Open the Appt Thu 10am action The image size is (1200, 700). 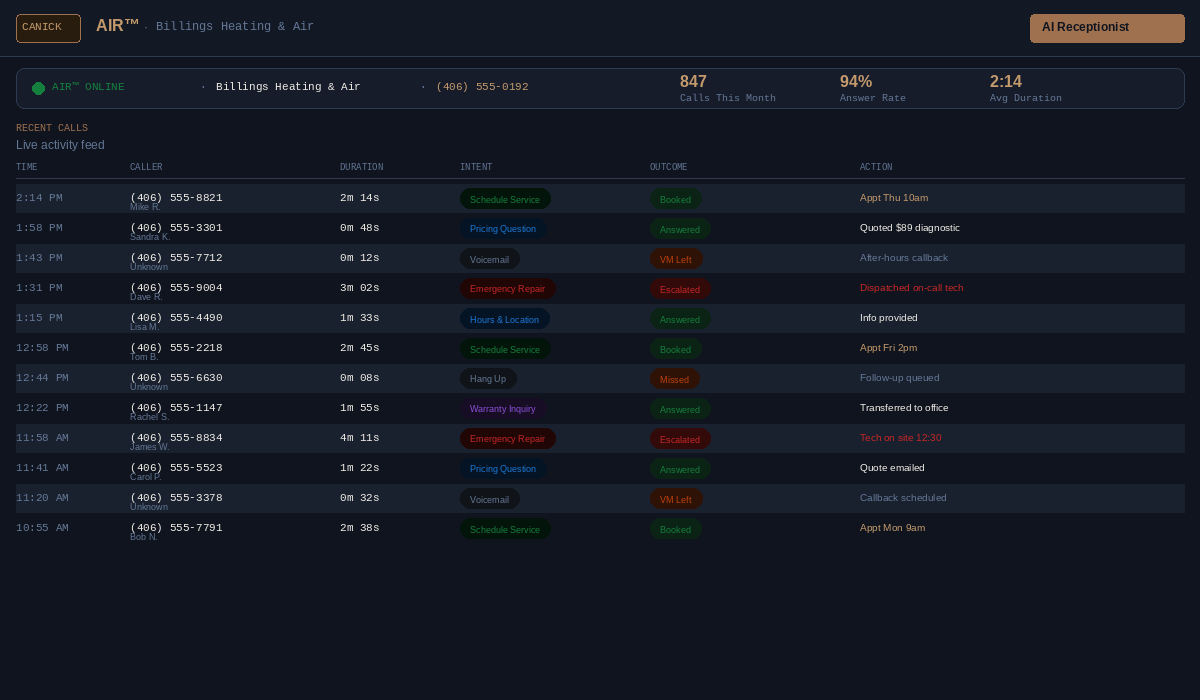[894, 198]
